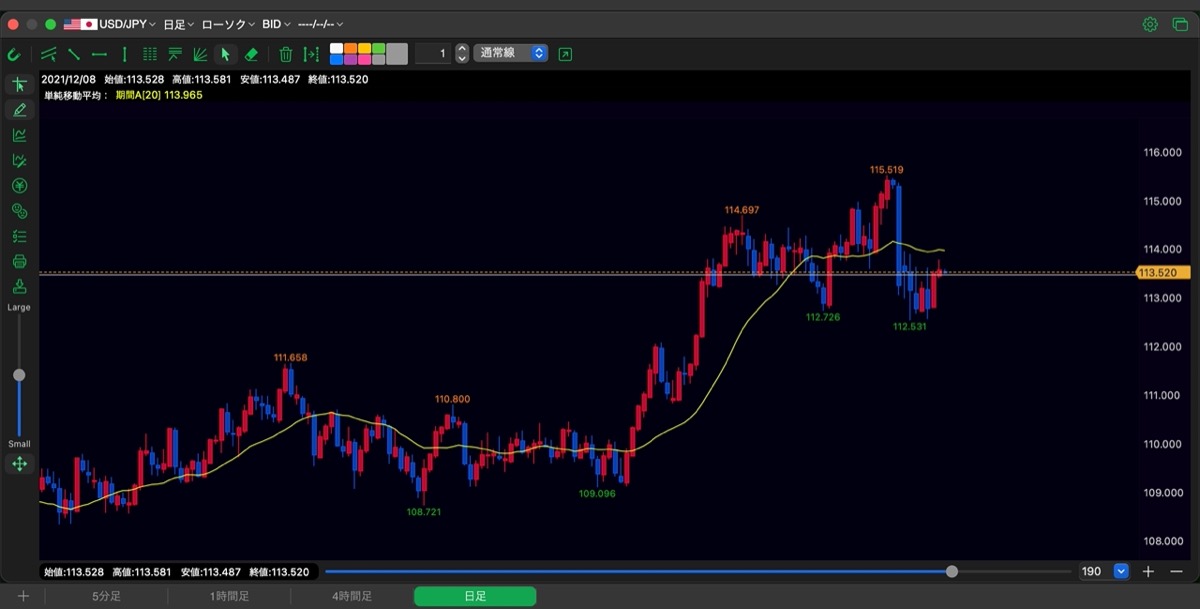
Task: Open the date selector dropdown ----/--/--
Action: coord(322,24)
